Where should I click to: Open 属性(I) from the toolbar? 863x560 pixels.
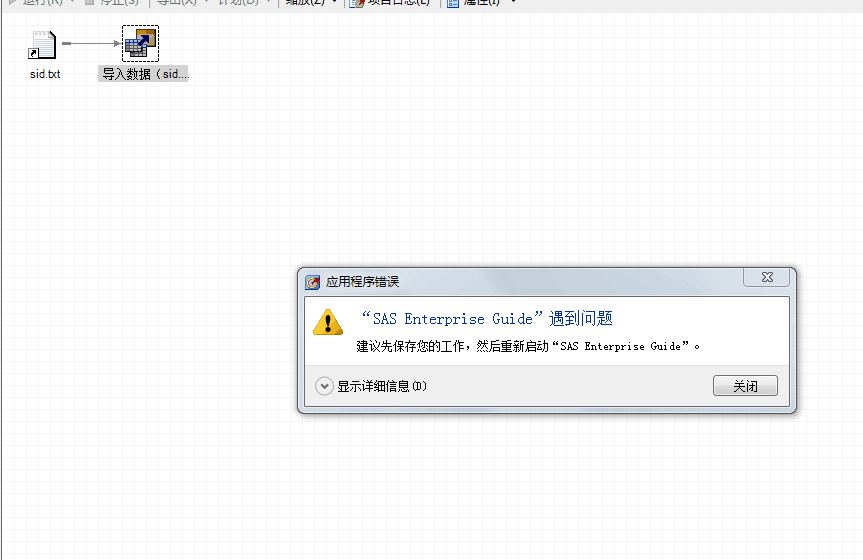[482, 2]
